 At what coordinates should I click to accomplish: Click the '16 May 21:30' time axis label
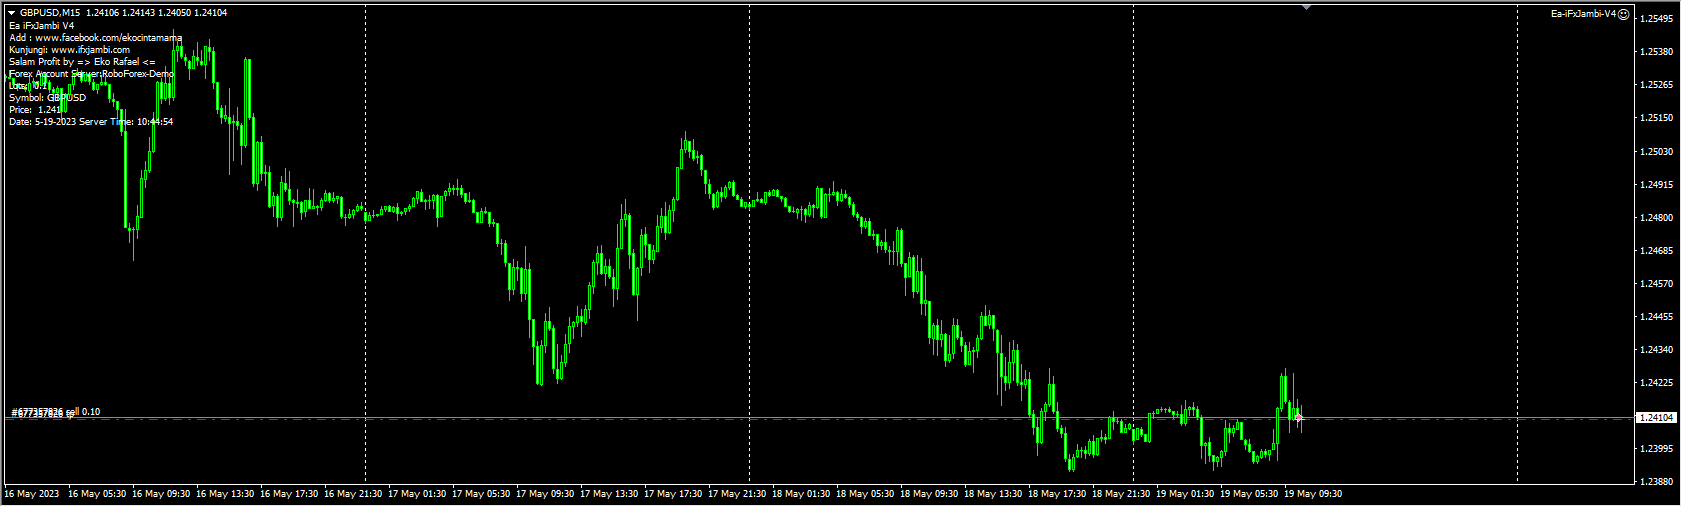[x=353, y=494]
